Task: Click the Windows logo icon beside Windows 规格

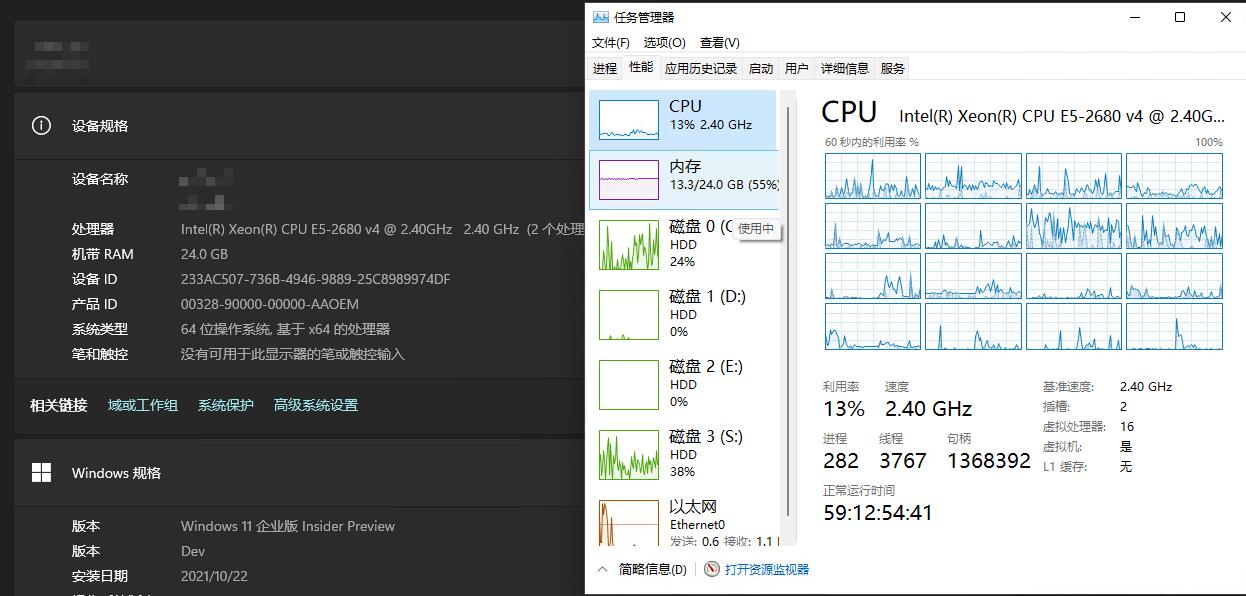Action: [41, 473]
